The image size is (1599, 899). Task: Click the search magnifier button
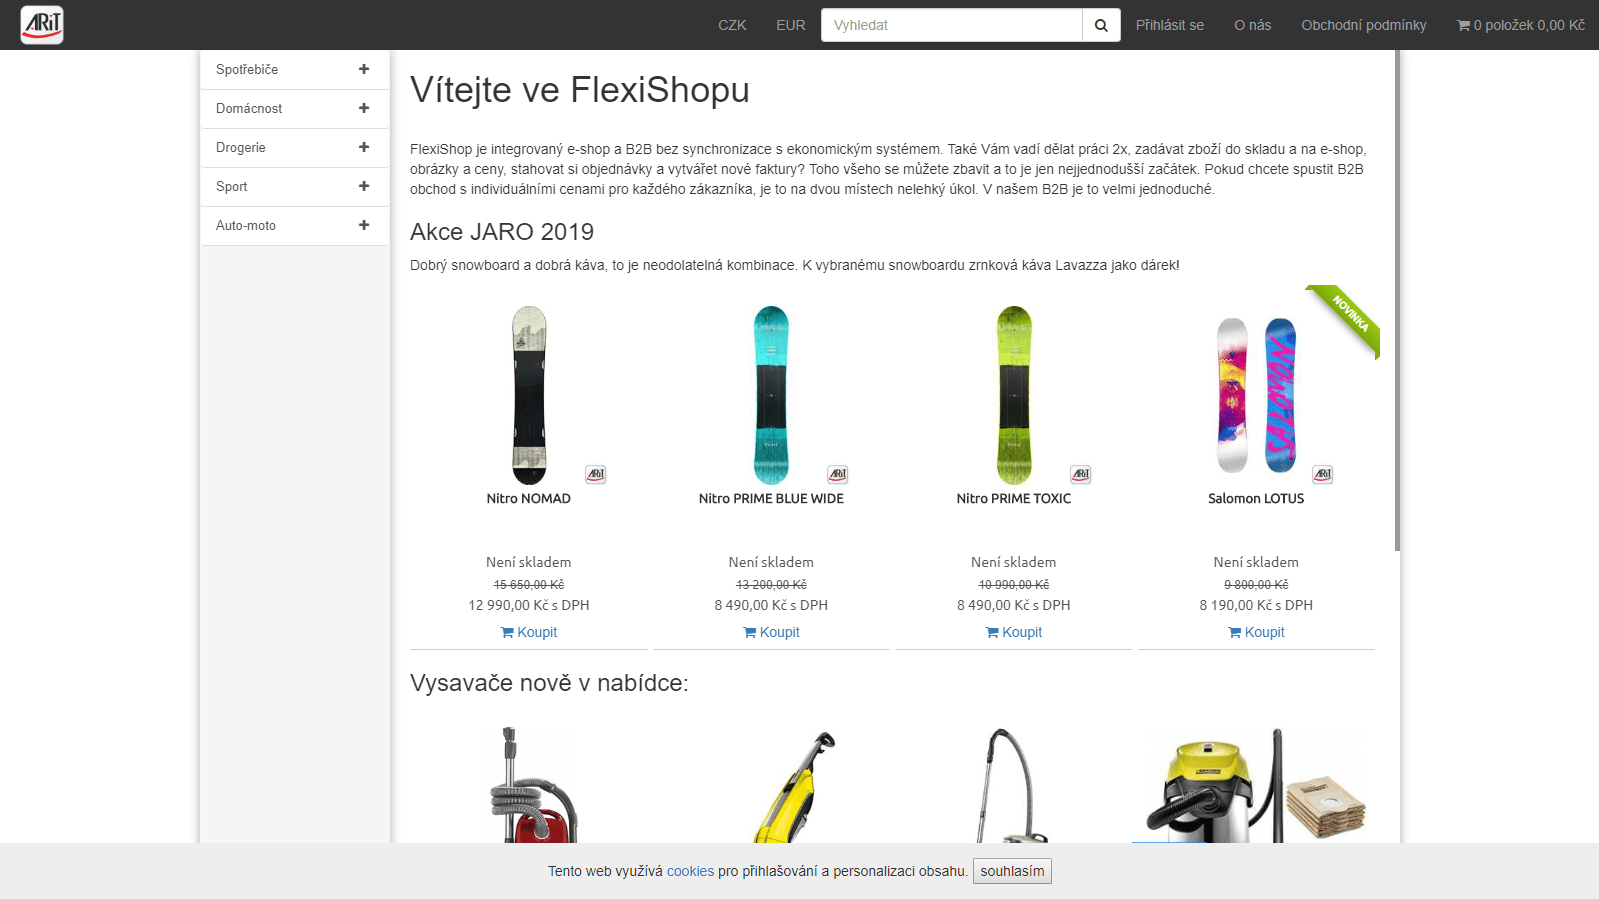pyautogui.click(x=1101, y=25)
